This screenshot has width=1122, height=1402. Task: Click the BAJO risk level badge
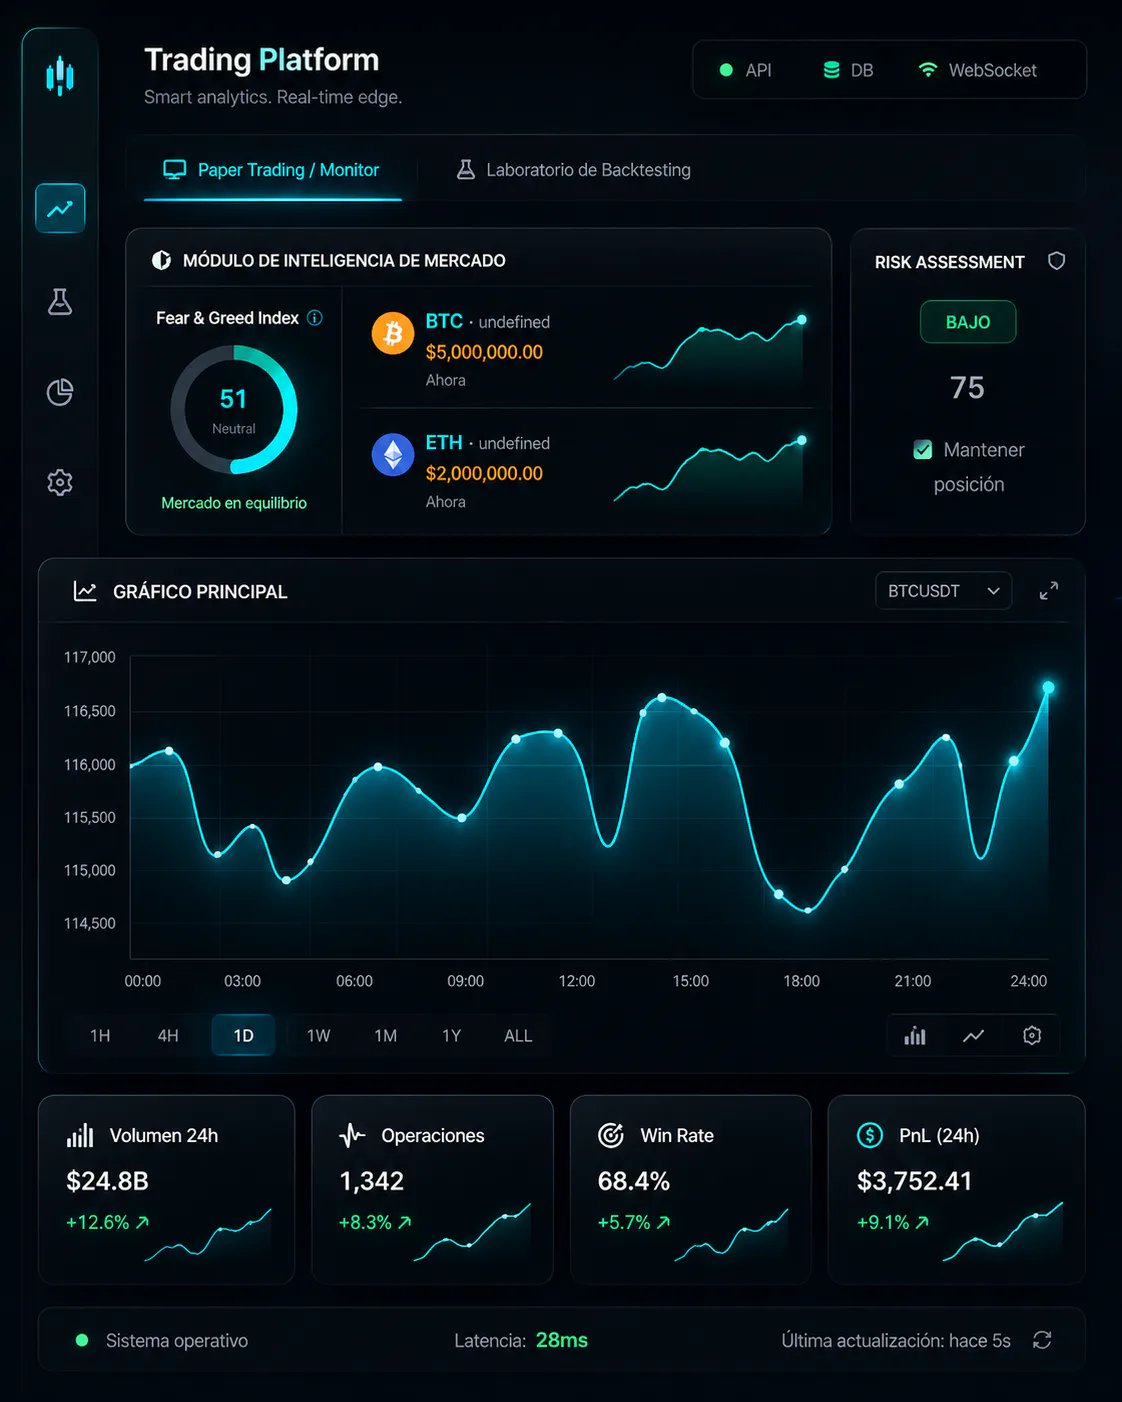pyautogui.click(x=968, y=322)
